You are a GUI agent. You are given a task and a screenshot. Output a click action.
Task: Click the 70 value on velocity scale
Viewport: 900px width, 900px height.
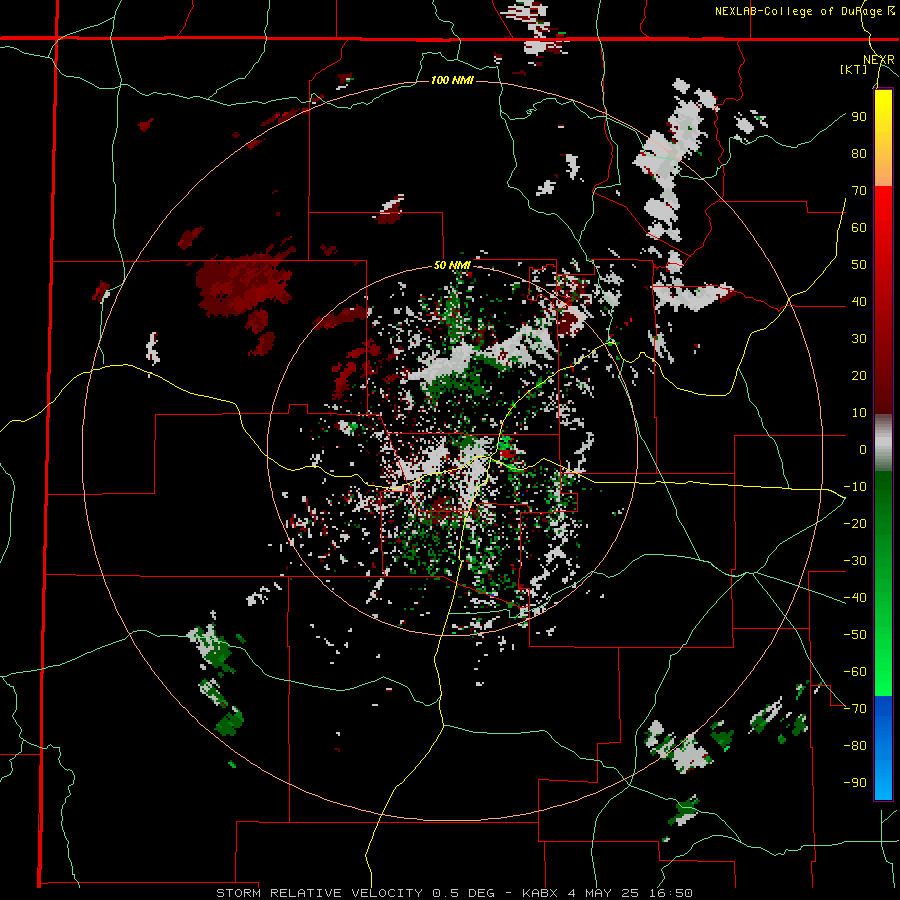coord(859,191)
